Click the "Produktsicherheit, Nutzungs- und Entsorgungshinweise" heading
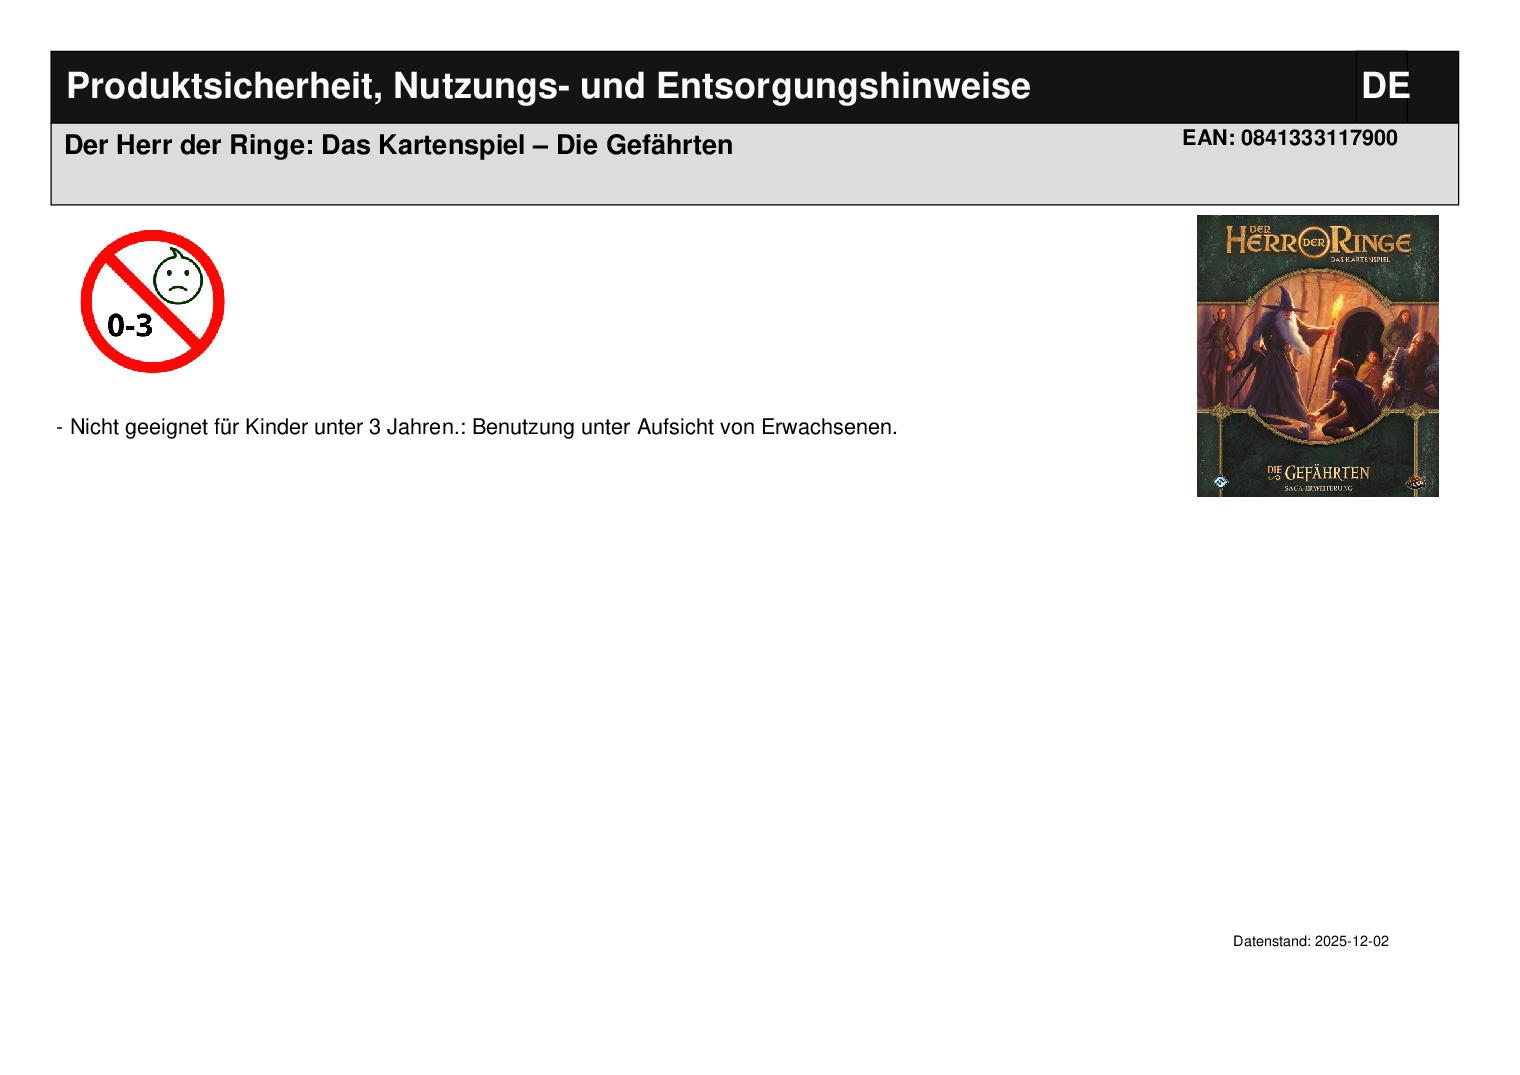The width and height of the screenshot is (1520, 1075). tap(548, 87)
